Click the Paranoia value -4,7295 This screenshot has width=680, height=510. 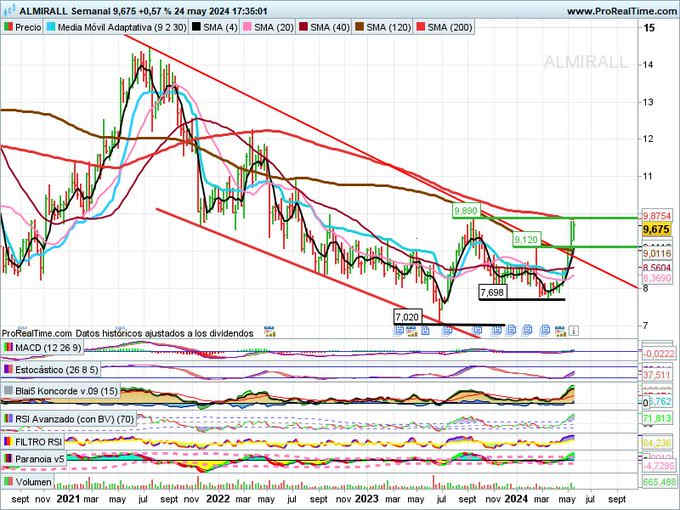(x=658, y=465)
